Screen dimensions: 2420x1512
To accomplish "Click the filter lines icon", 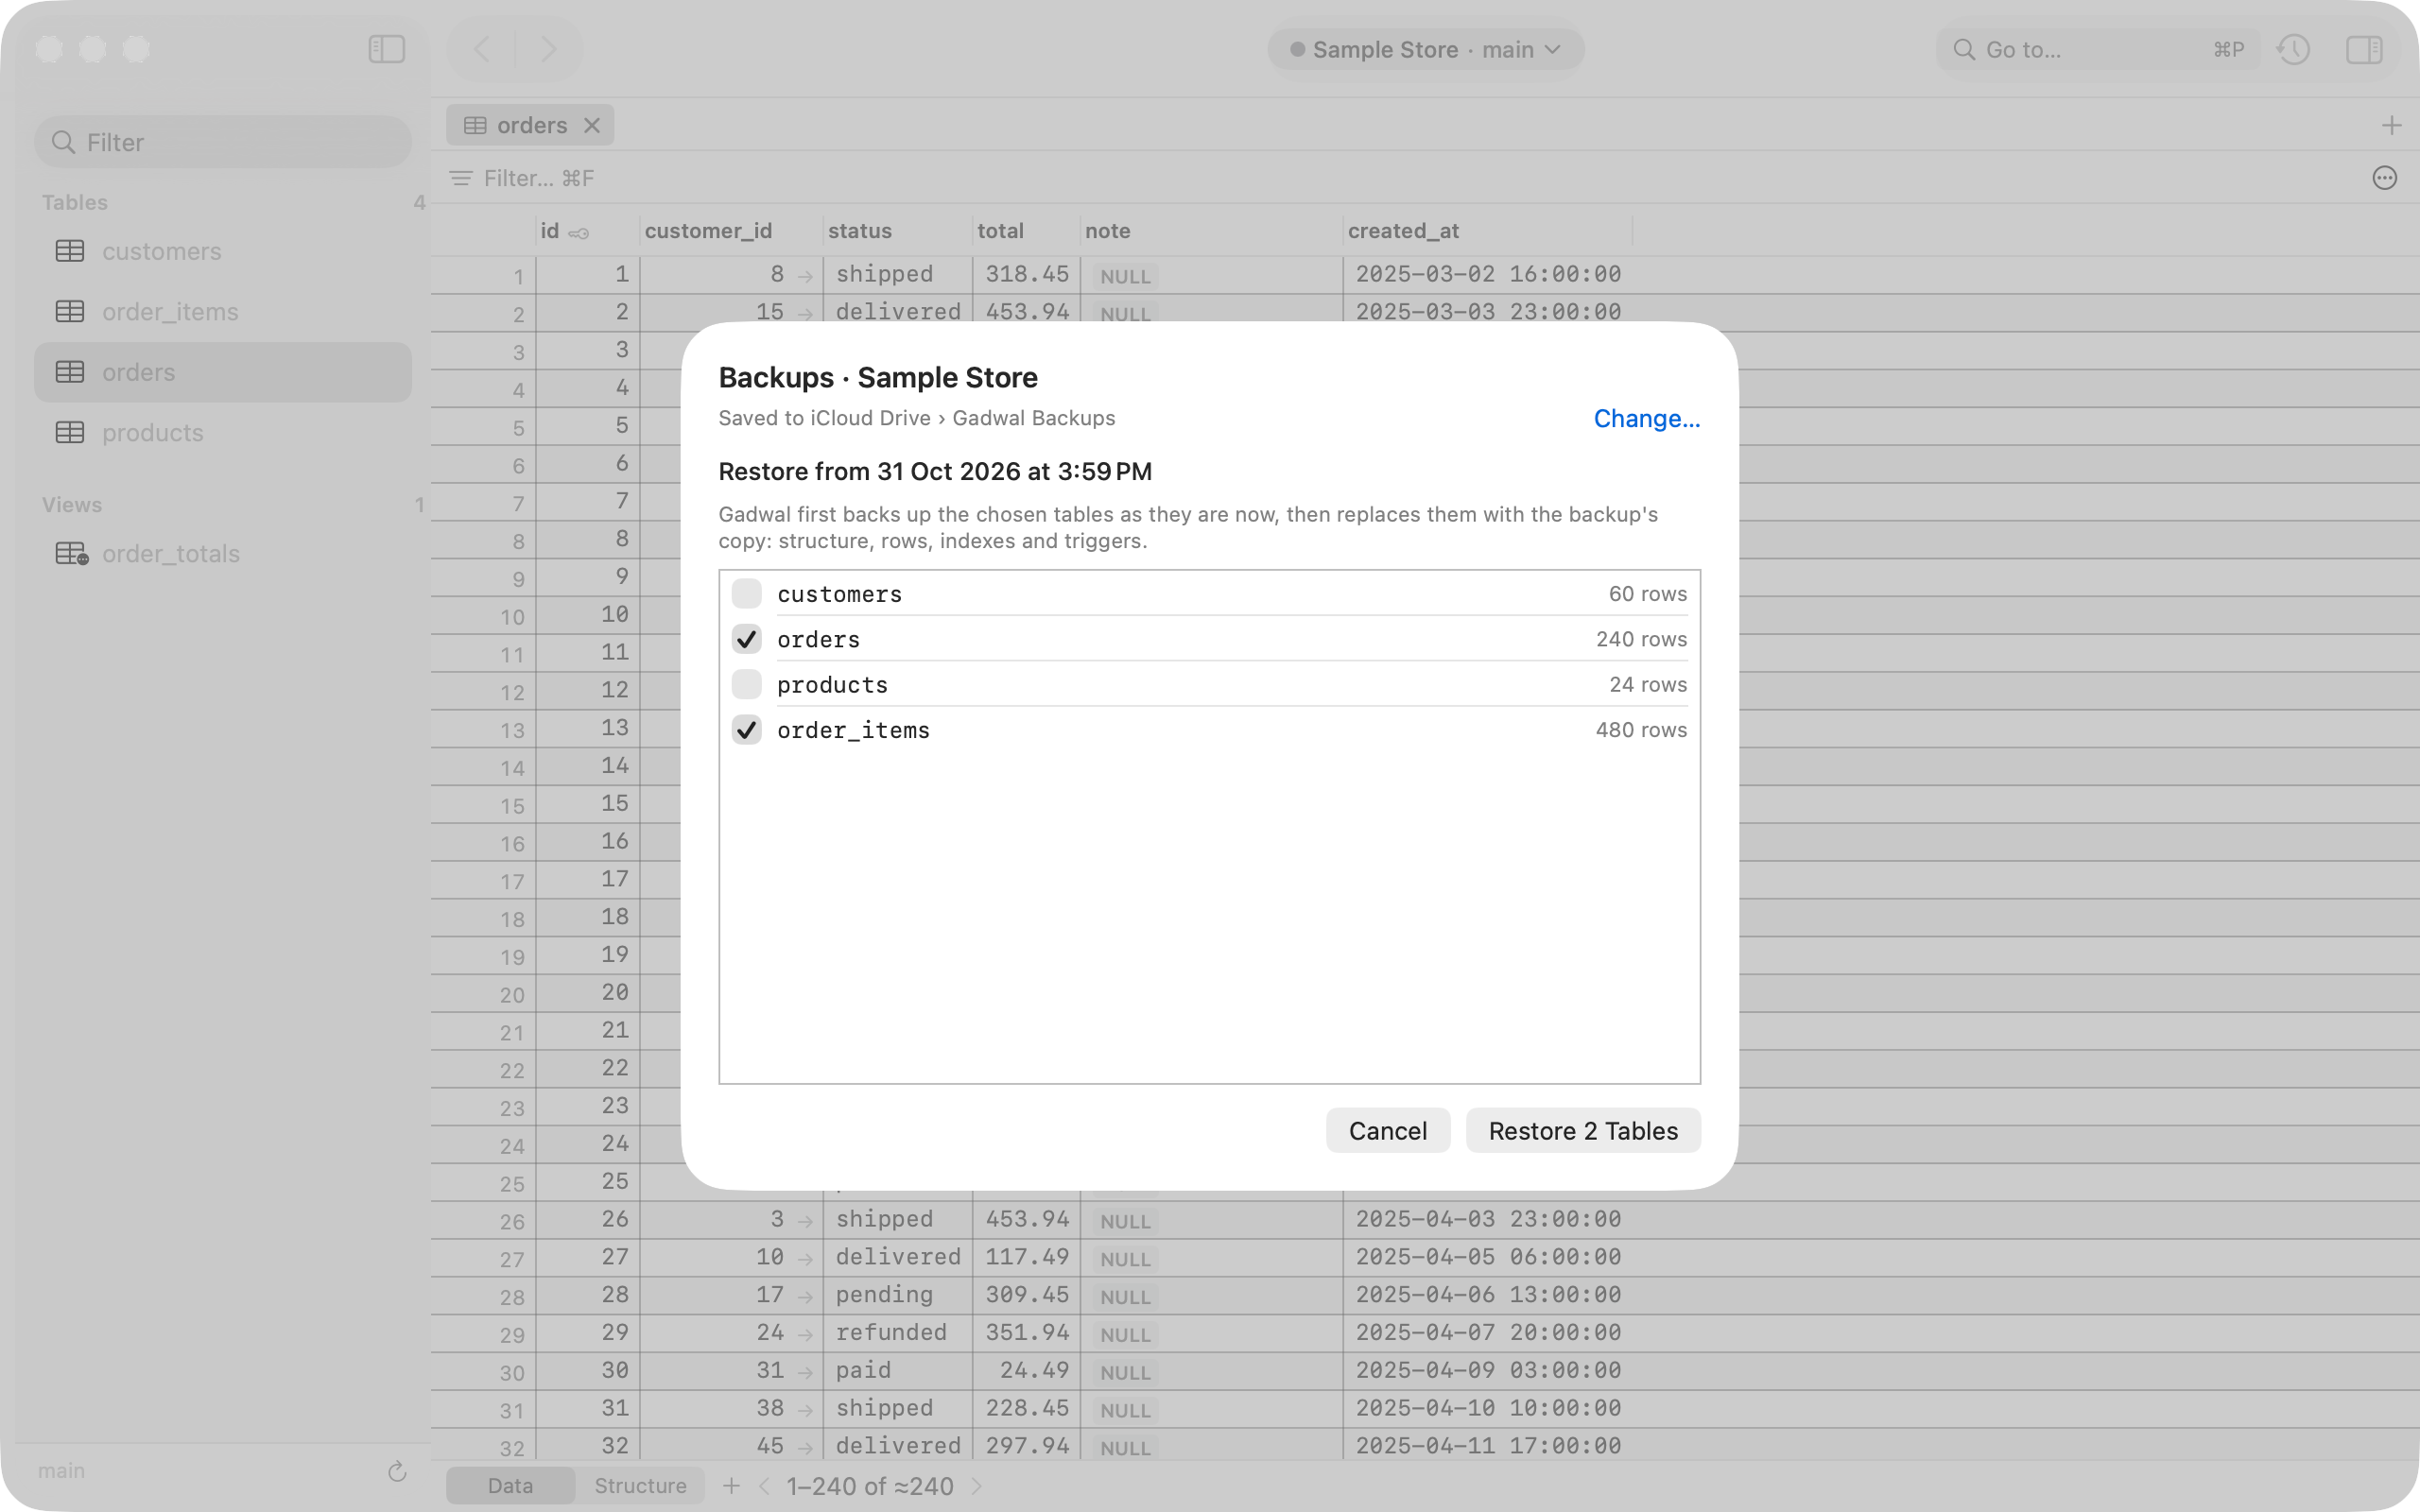I will (x=461, y=178).
